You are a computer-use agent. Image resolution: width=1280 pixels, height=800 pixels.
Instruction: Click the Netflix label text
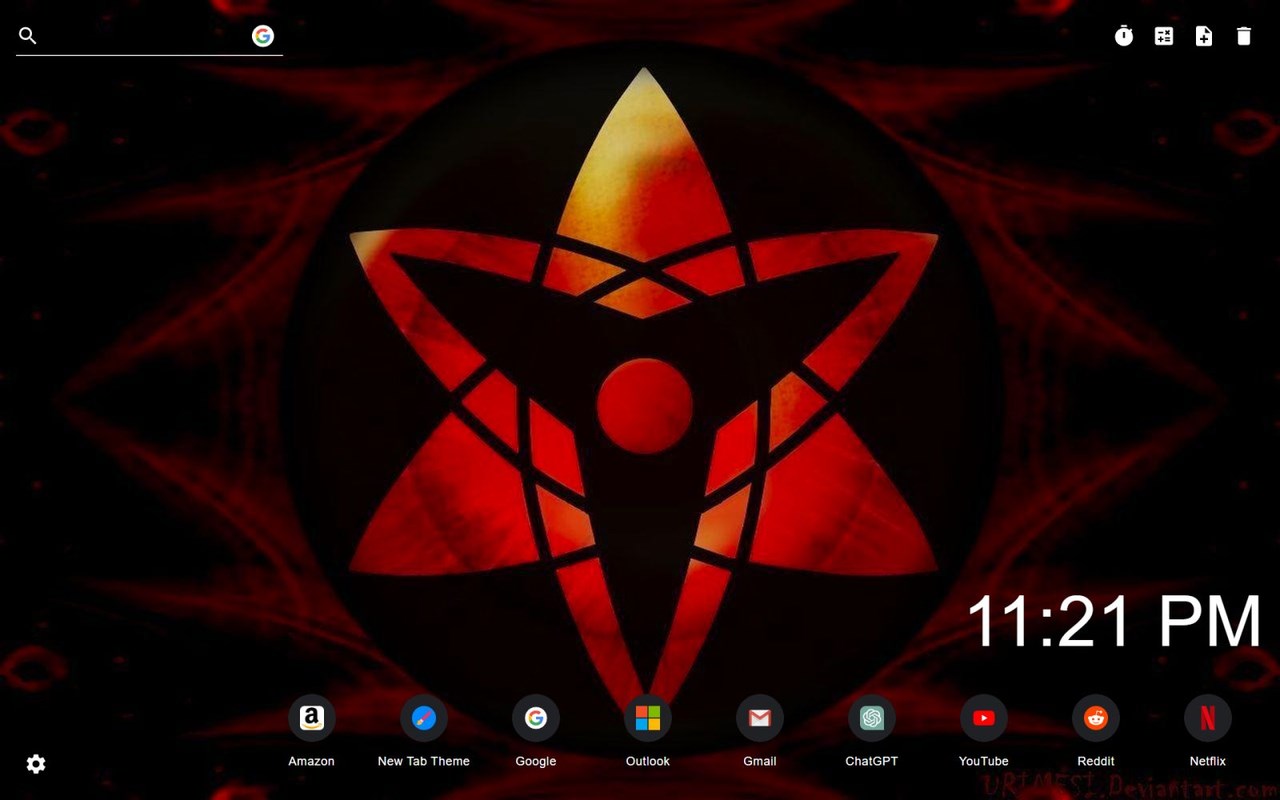click(1208, 761)
